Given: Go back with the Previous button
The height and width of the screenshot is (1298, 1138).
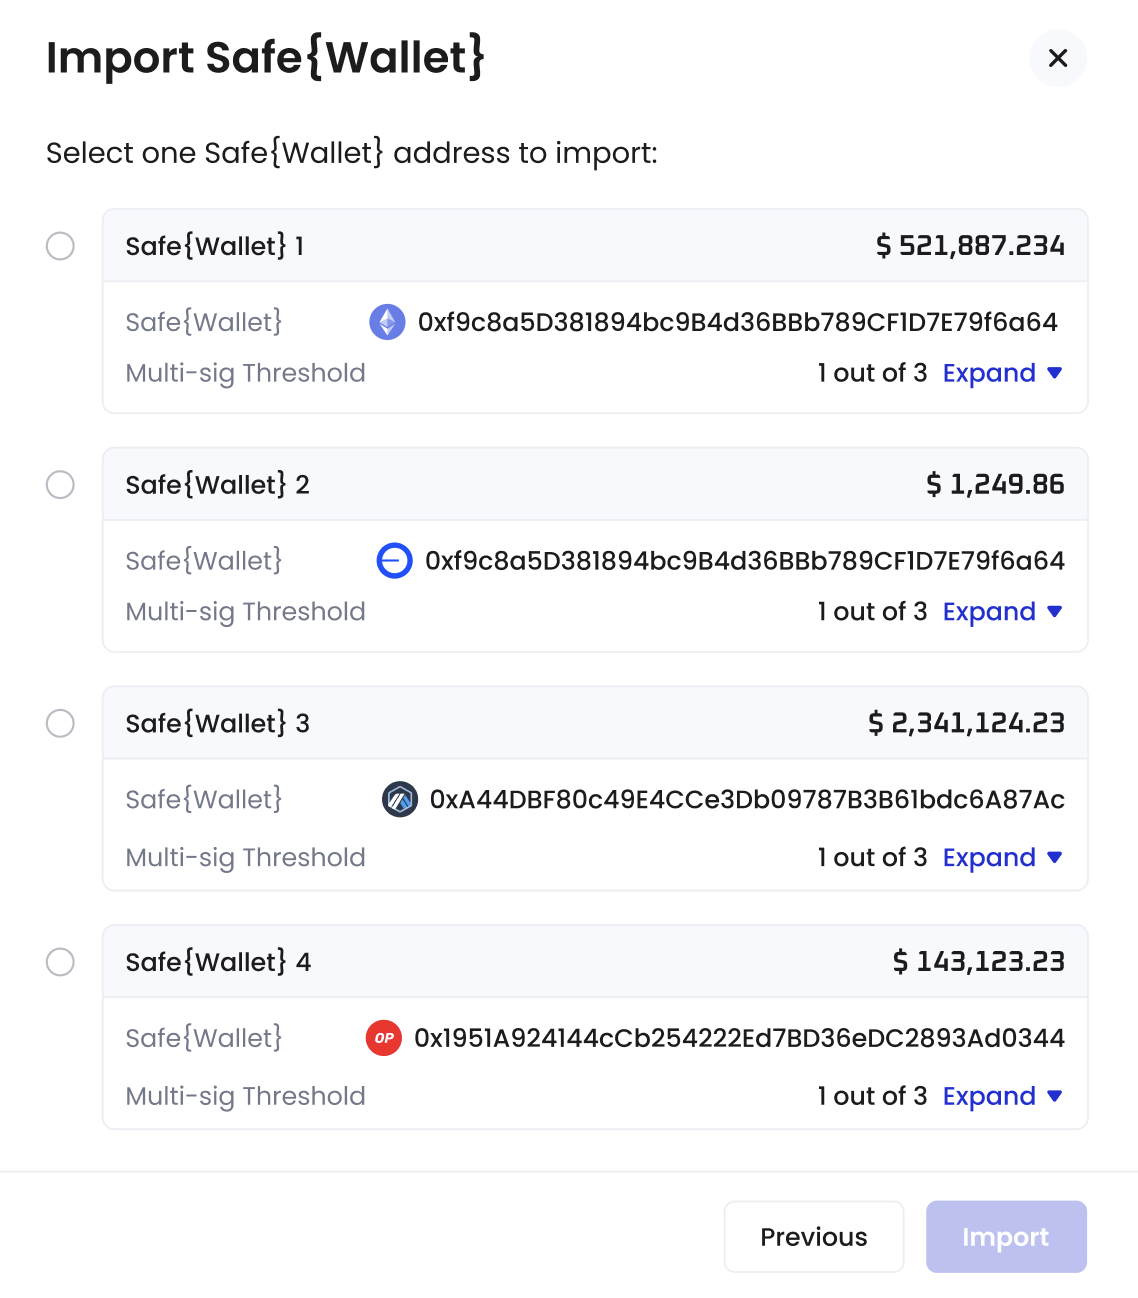Looking at the screenshot, I should coord(814,1237).
